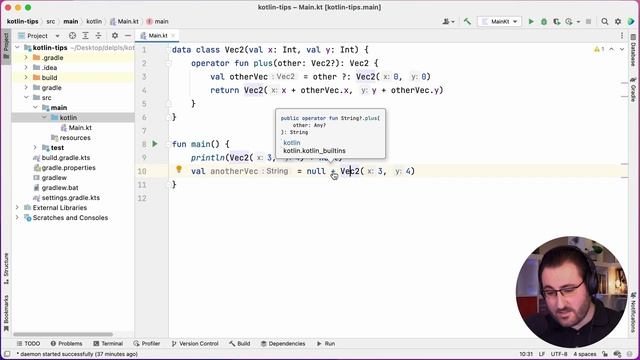640x360 pixels.
Task: Open the Version Control tool window
Action: coord(195,344)
